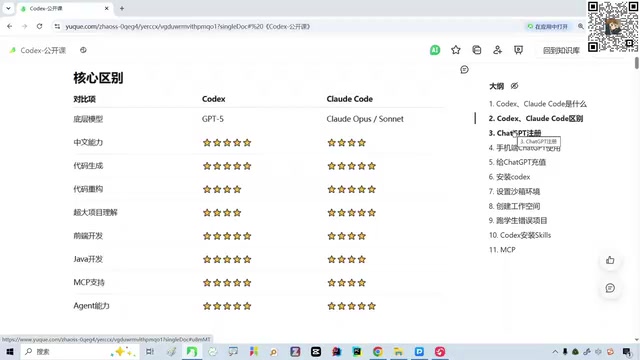640x360 pixels.
Task: Click the 中文能力 row label
Action: point(88,142)
